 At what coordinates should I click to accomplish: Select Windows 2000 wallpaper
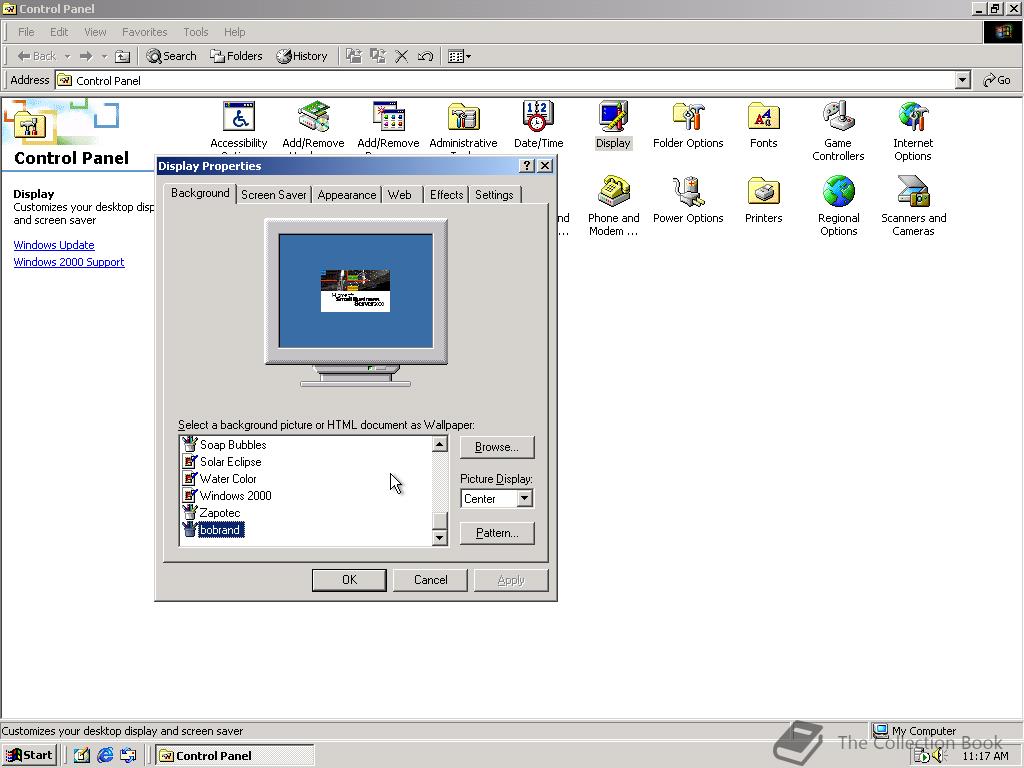click(235, 496)
